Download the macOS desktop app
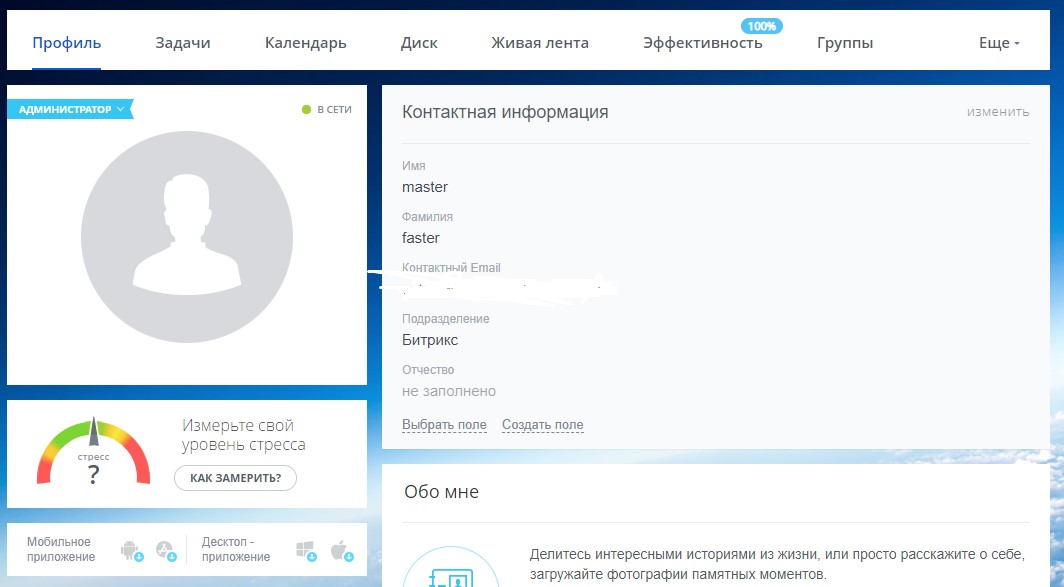The width and height of the screenshot is (1064, 587). [x=340, y=550]
